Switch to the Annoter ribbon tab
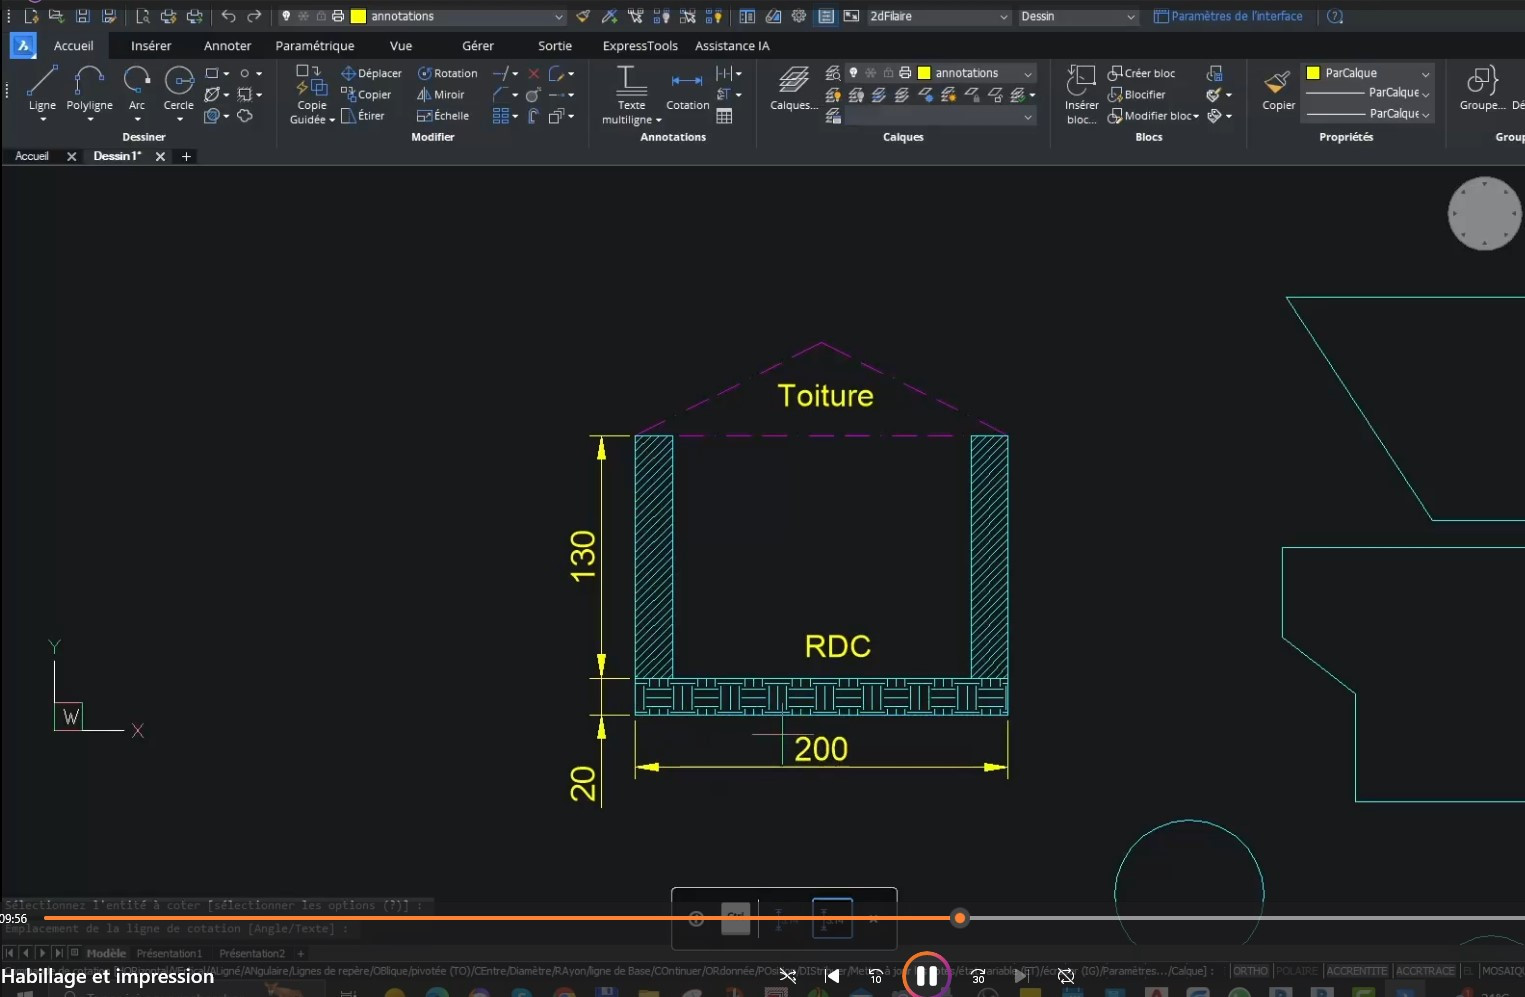Image resolution: width=1525 pixels, height=997 pixels. (227, 46)
